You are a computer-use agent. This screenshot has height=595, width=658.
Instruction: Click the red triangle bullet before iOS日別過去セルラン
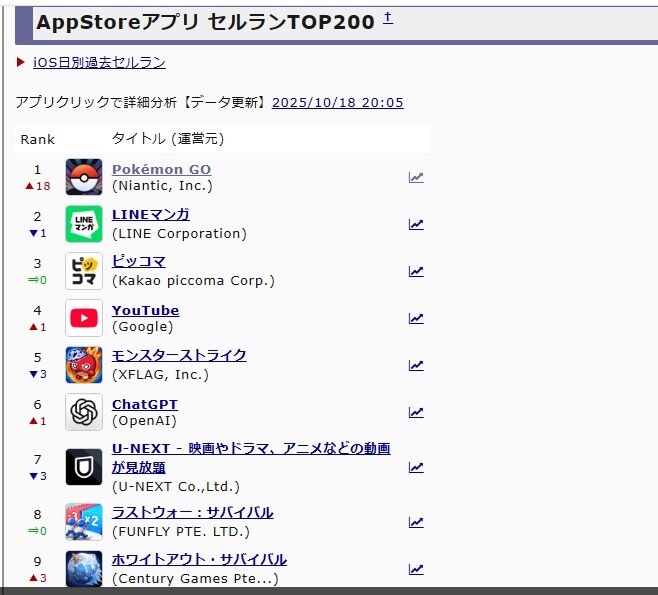coord(21,62)
